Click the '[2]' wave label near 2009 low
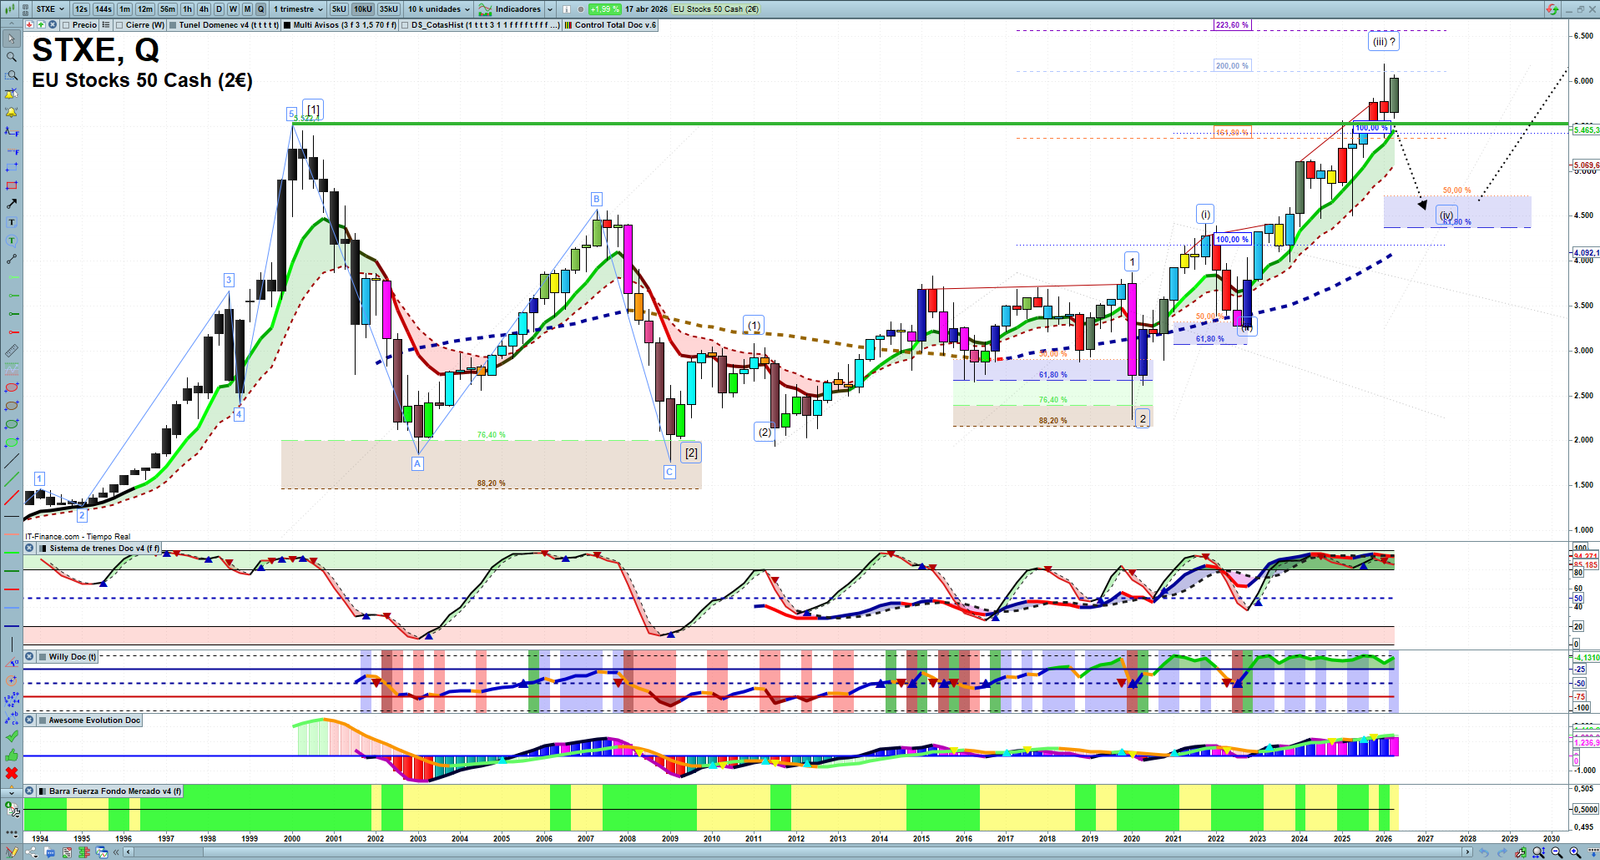 [x=691, y=453]
